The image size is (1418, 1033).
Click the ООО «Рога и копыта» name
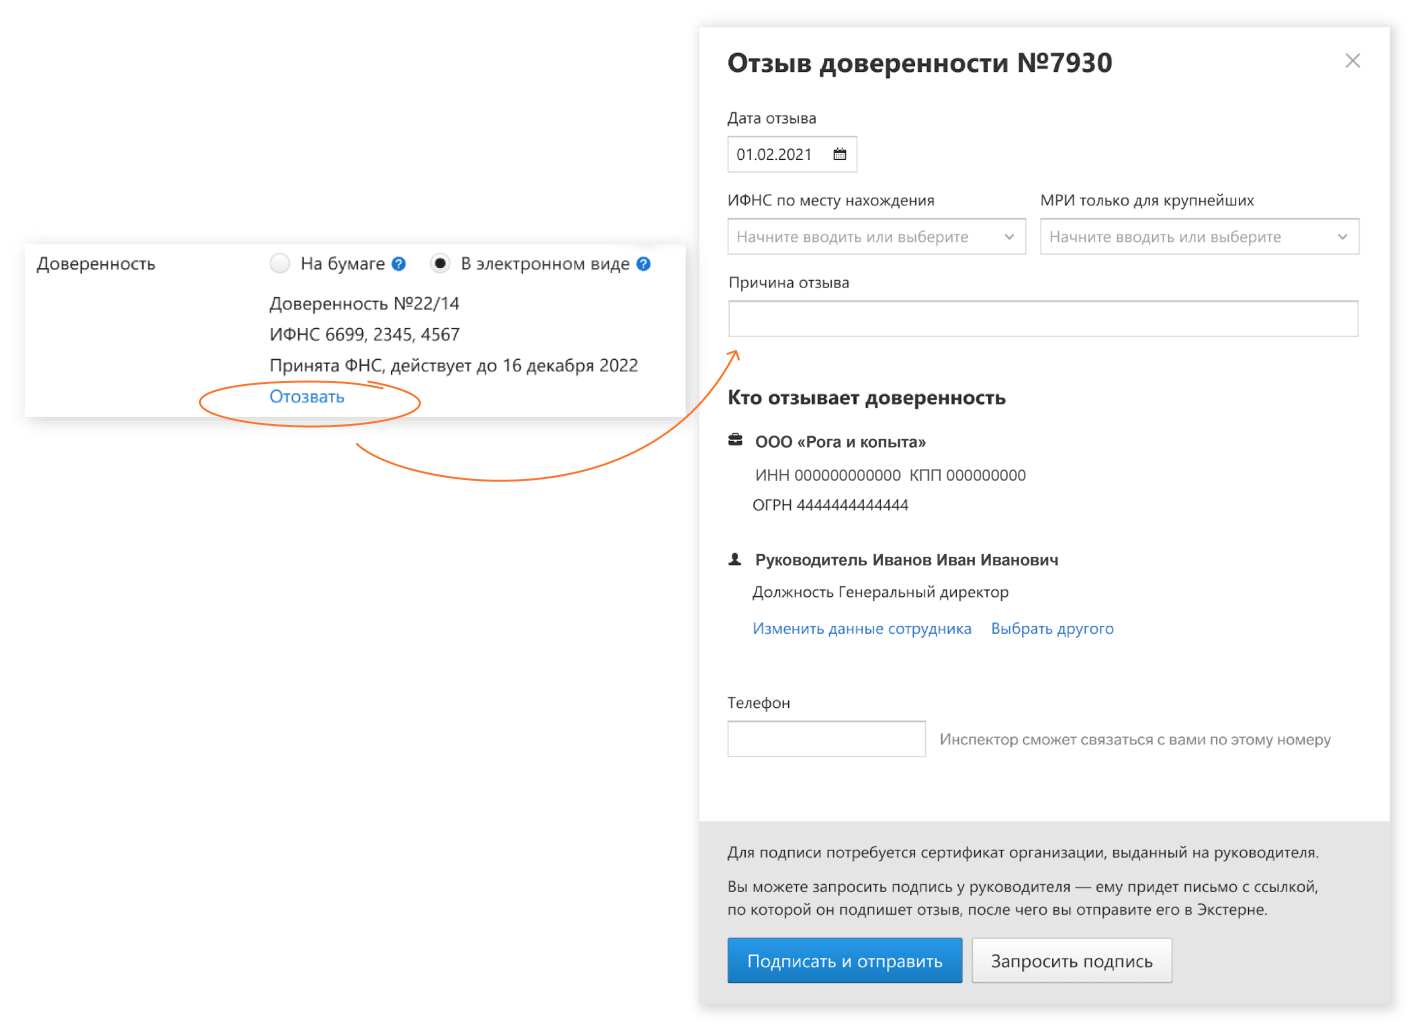[841, 442]
